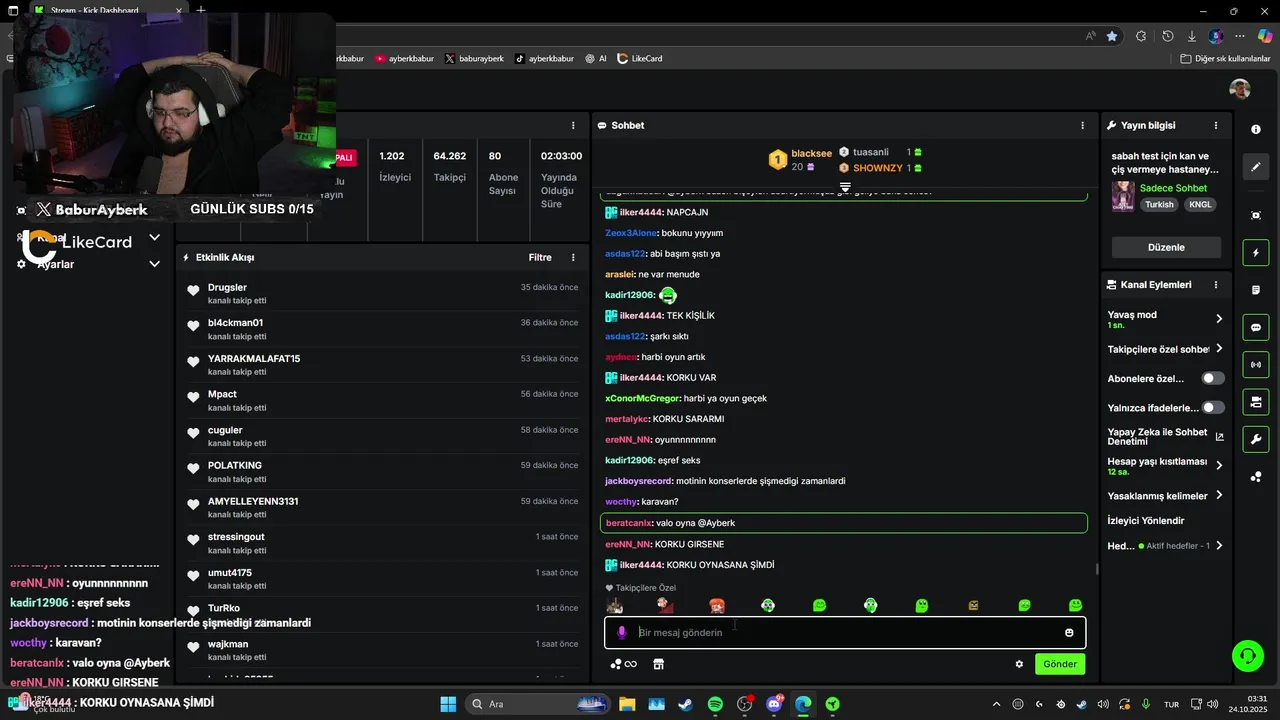
Task: Open the Edge Copilot icon
Action: coord(1264,36)
